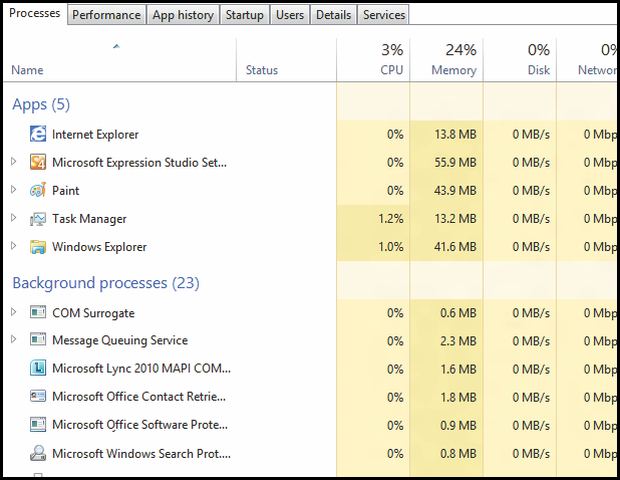
Task: Select the Message Queuing Service name
Action: click(120, 340)
